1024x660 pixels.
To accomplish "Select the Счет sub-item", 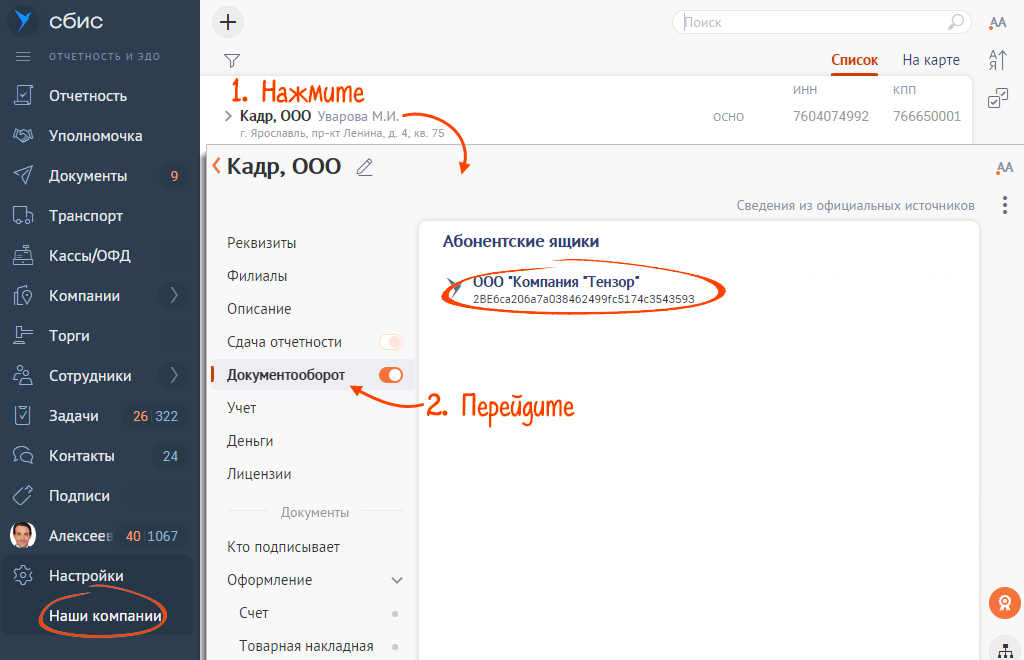I will (x=253, y=613).
